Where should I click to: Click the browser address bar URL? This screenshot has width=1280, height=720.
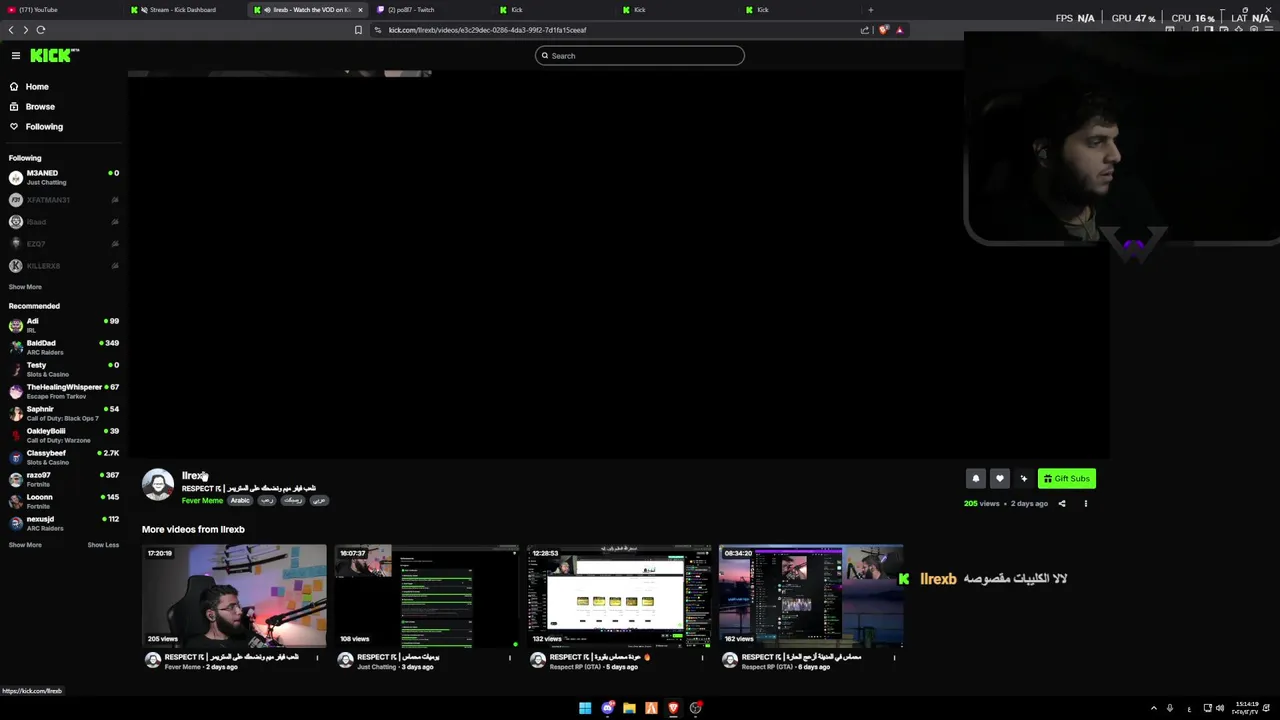tap(487, 30)
